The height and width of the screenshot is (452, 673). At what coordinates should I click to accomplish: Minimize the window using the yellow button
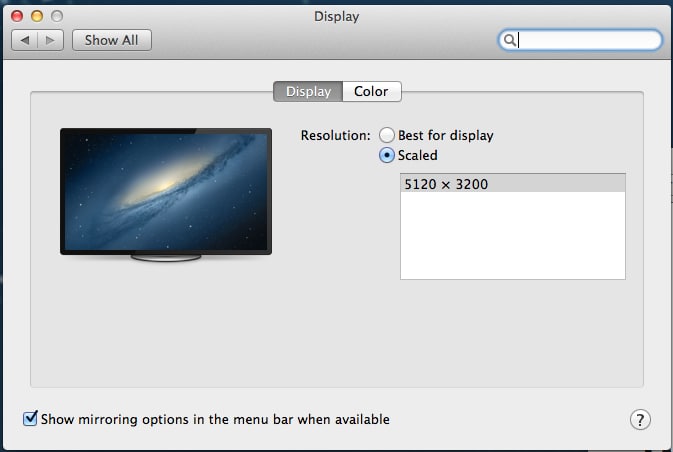click(x=37, y=16)
